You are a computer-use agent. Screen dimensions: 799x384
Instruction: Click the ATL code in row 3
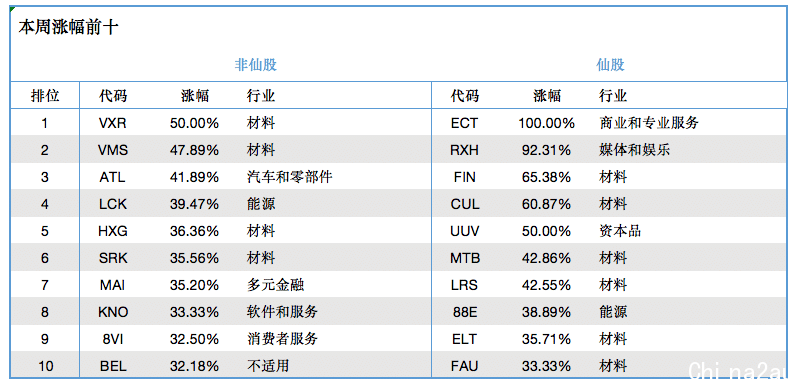click(113, 177)
